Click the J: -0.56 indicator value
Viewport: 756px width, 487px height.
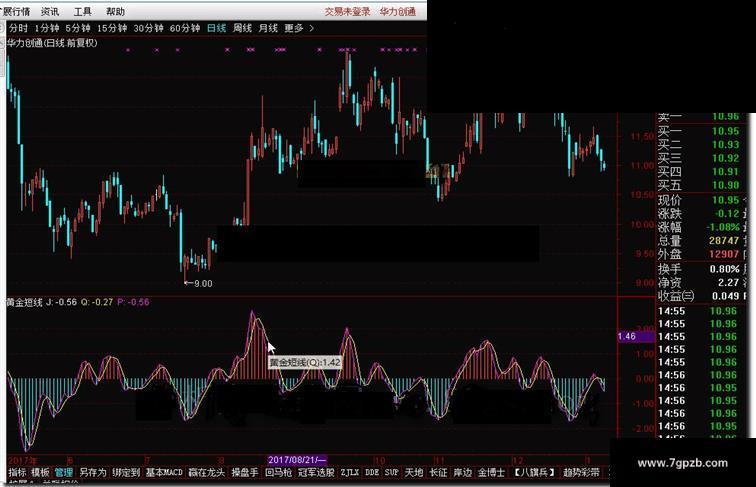[x=61, y=302]
